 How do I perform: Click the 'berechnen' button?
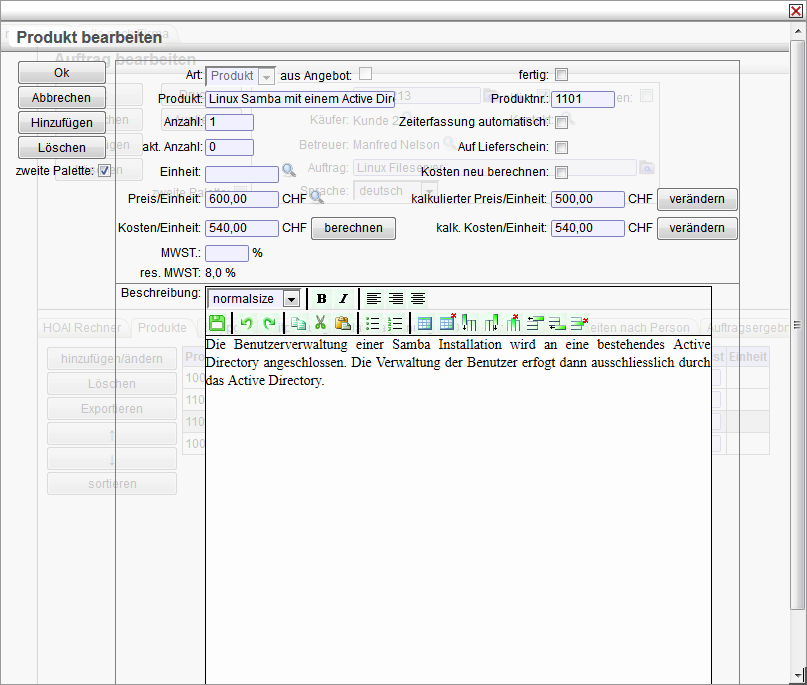353,228
